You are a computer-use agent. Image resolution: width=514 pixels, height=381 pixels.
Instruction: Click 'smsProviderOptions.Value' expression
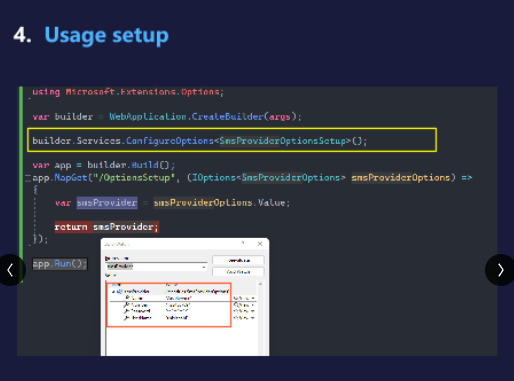pos(219,203)
